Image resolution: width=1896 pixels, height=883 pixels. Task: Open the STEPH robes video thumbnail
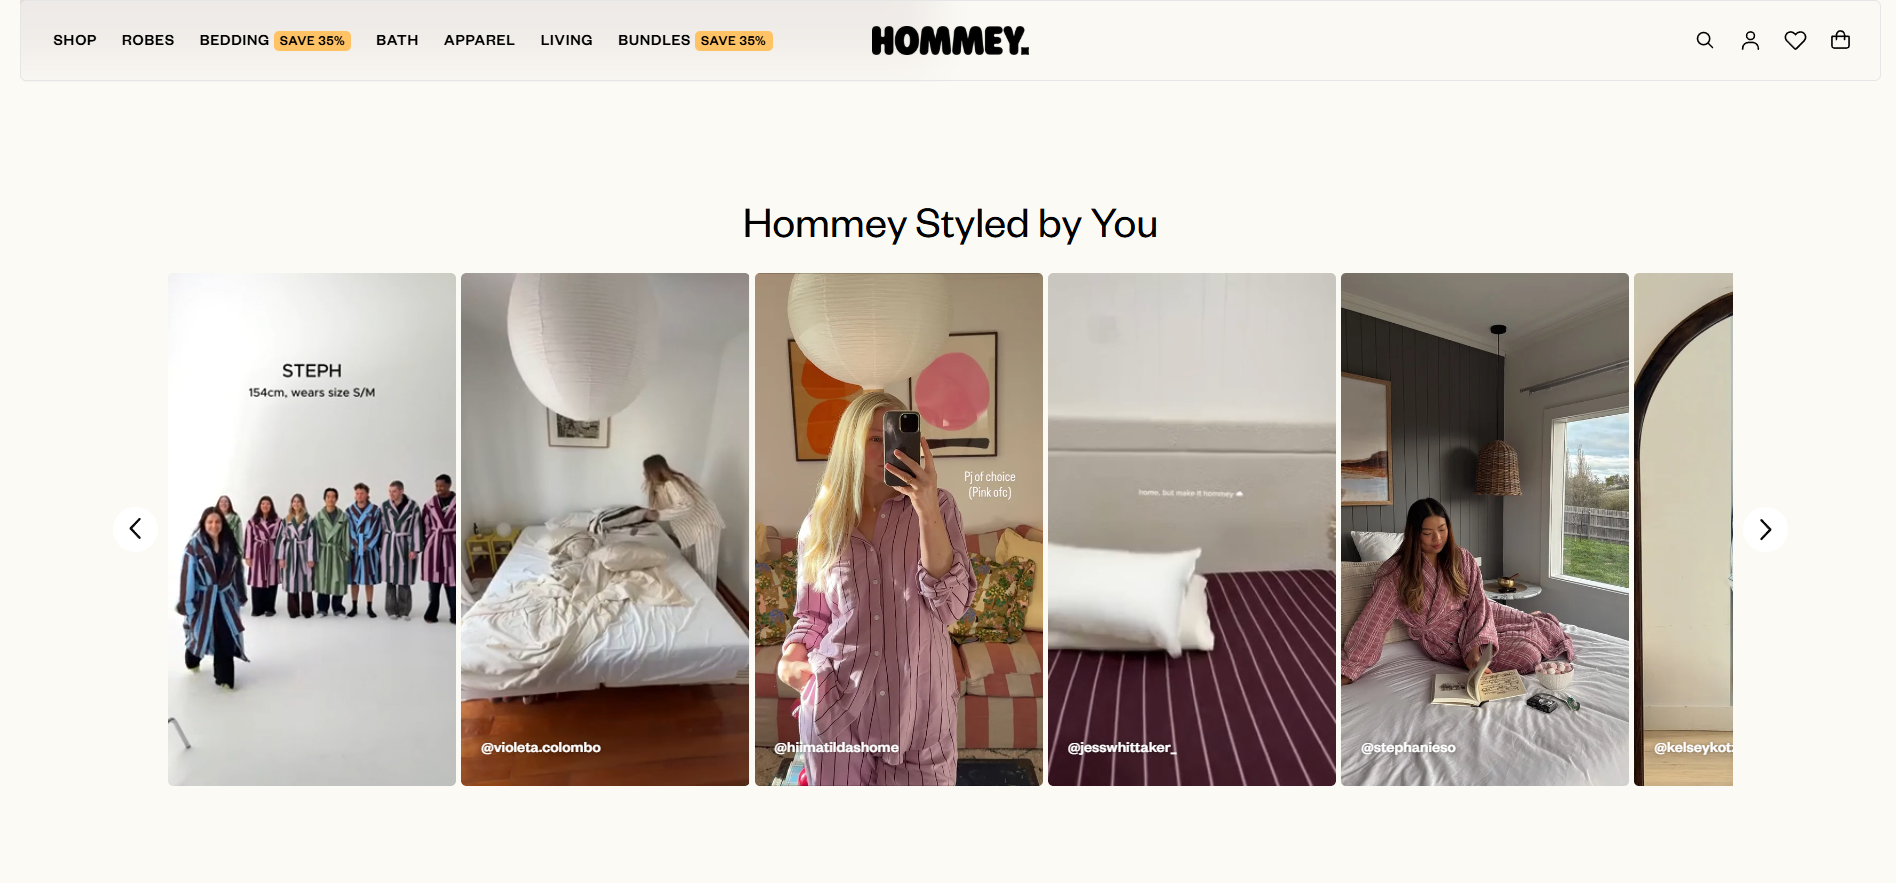(x=312, y=529)
